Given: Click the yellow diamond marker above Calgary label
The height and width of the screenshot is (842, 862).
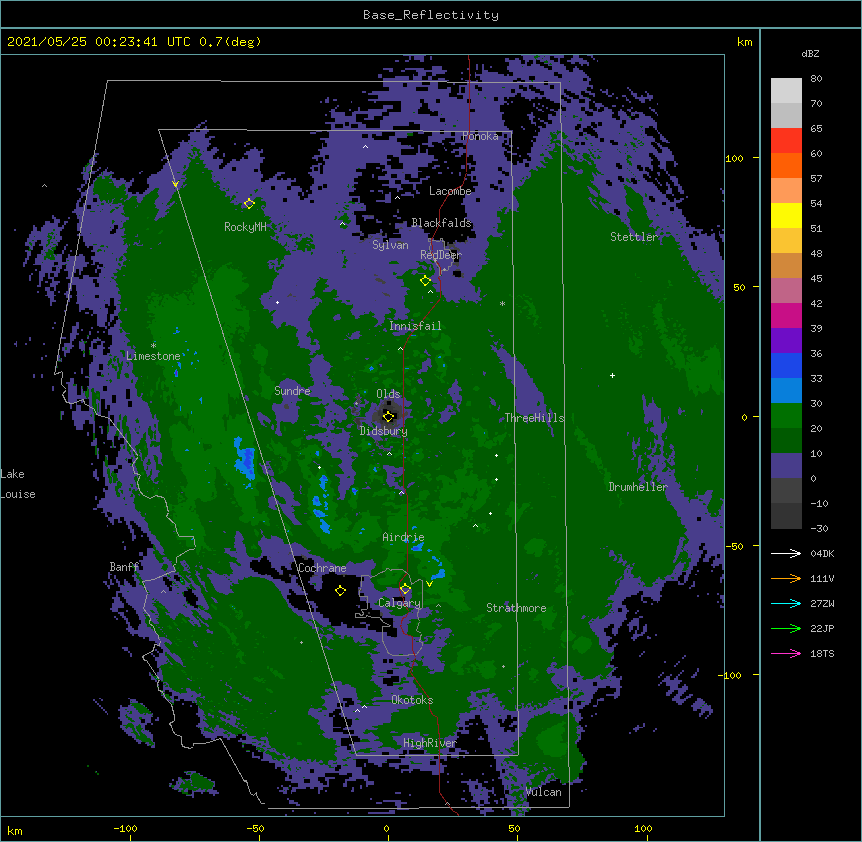Looking at the screenshot, I should [405, 589].
